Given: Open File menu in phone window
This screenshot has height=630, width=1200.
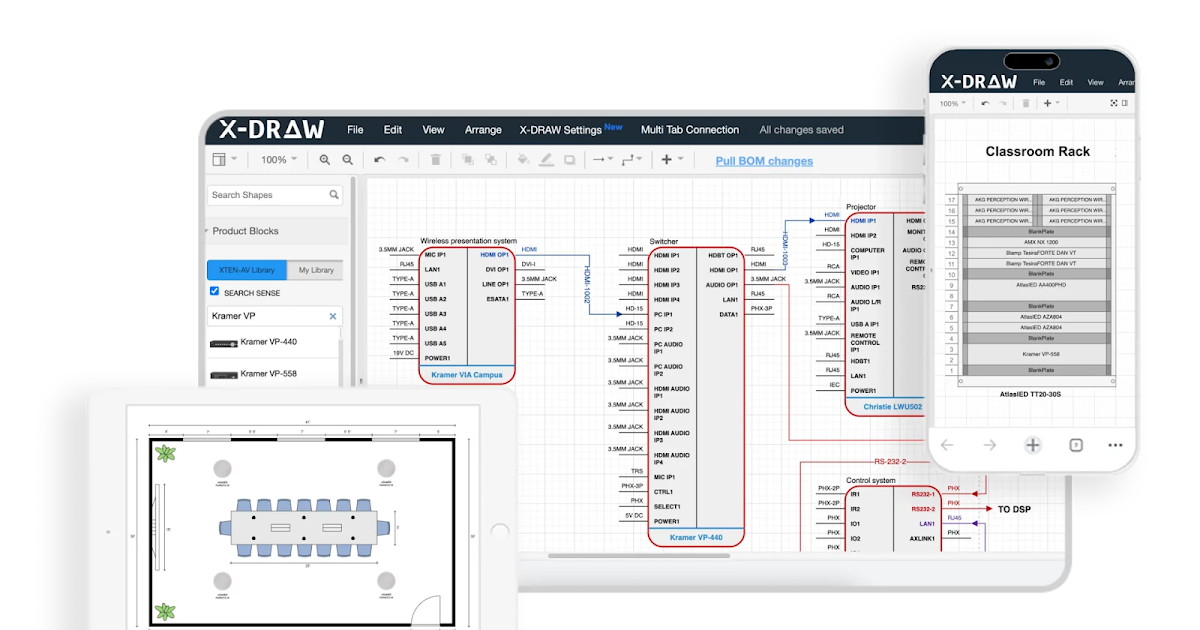Looking at the screenshot, I should [x=1039, y=82].
